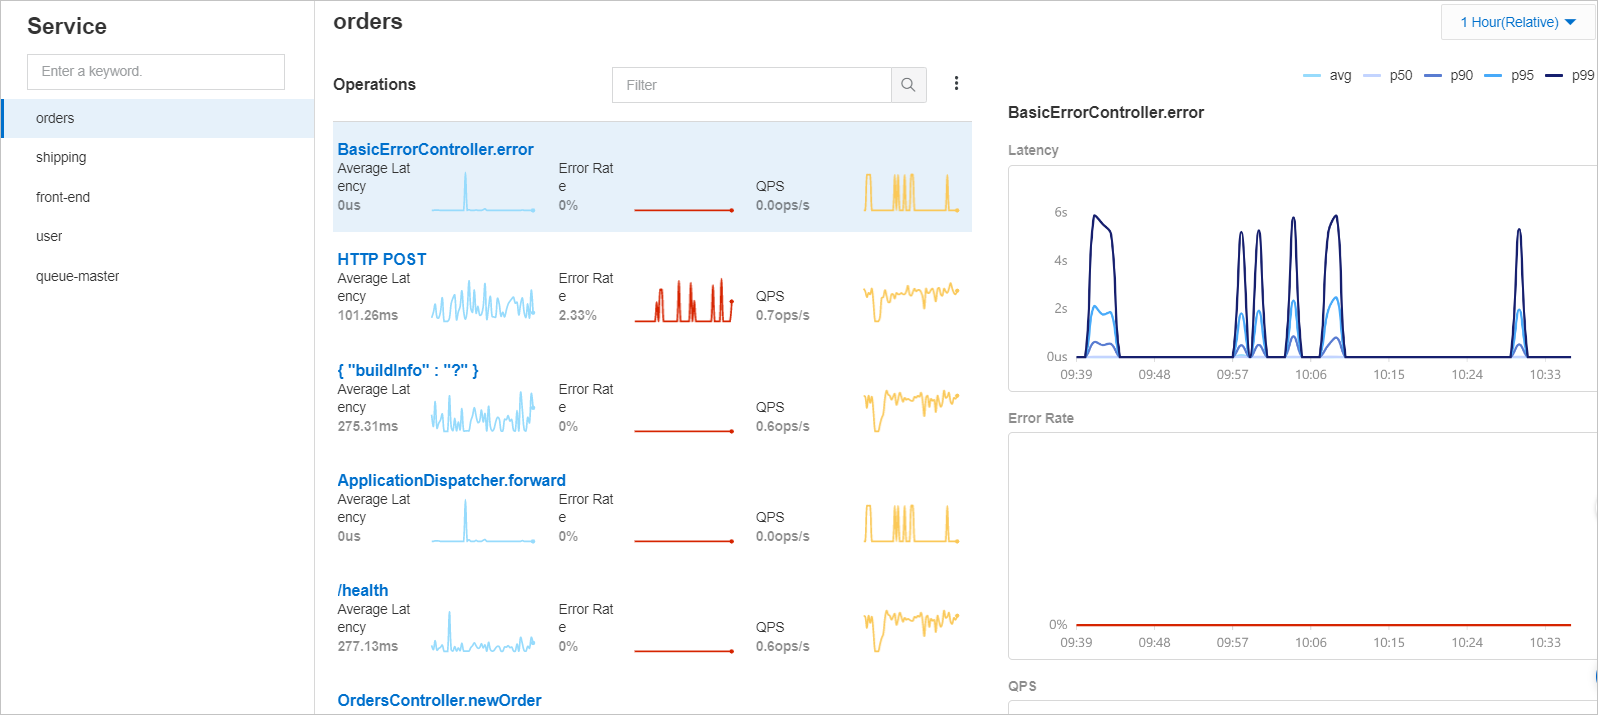Open the OrdersController.newOrder operation
The image size is (1598, 715).
[x=439, y=700]
